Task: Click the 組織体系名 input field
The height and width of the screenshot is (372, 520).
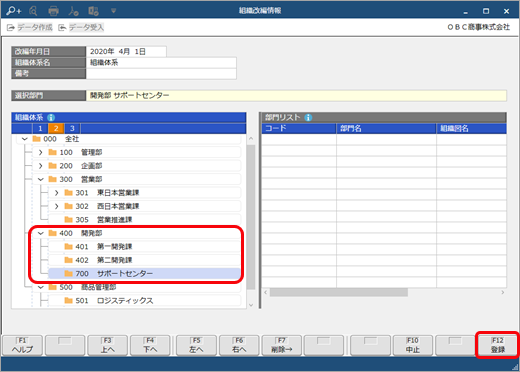Action: pos(161,63)
